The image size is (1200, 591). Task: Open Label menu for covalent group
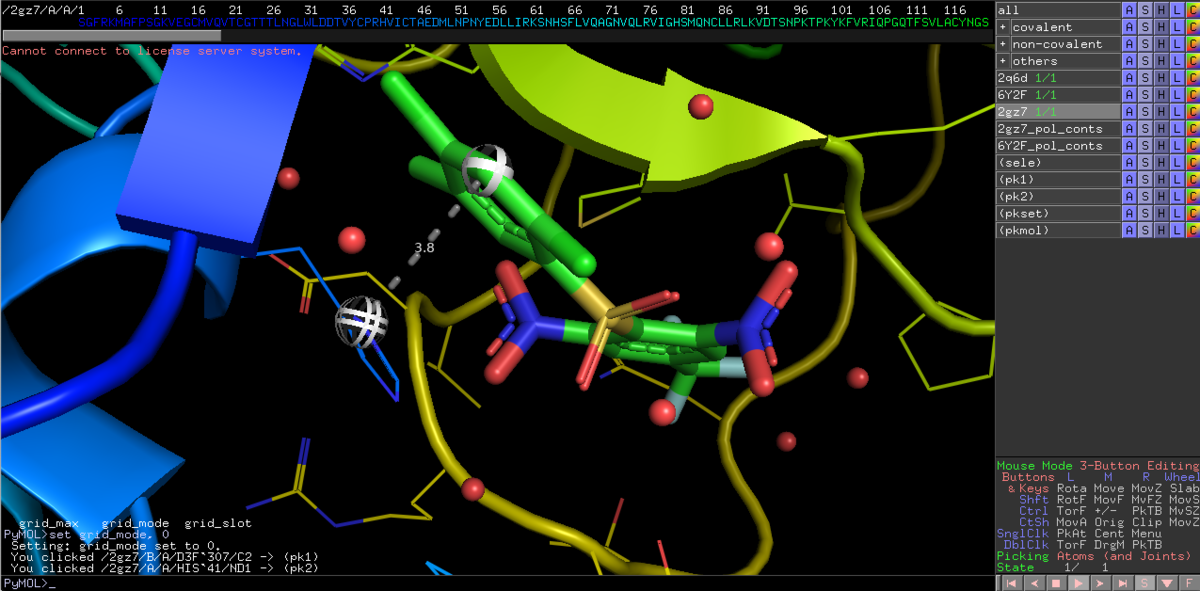pos(1177,27)
